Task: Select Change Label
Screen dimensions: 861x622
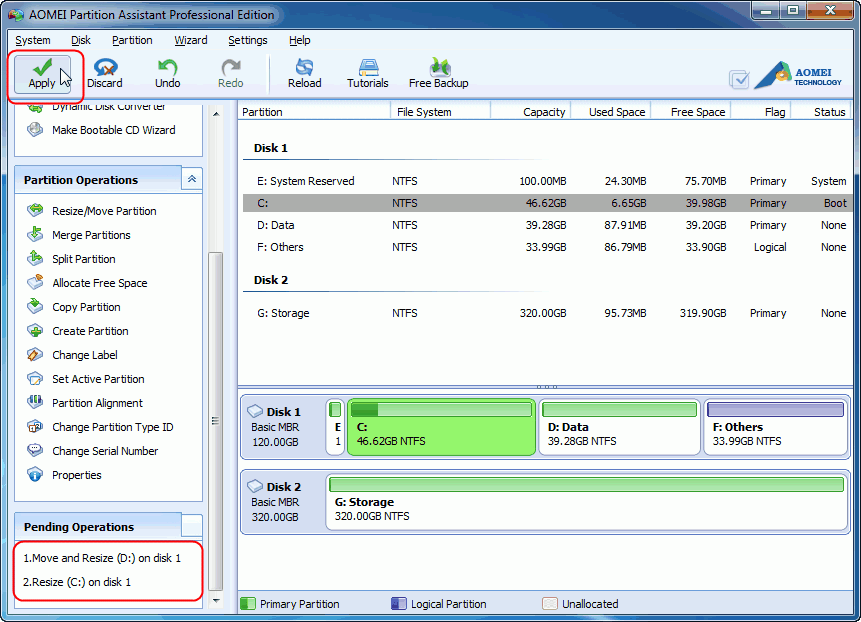Action: (x=85, y=355)
